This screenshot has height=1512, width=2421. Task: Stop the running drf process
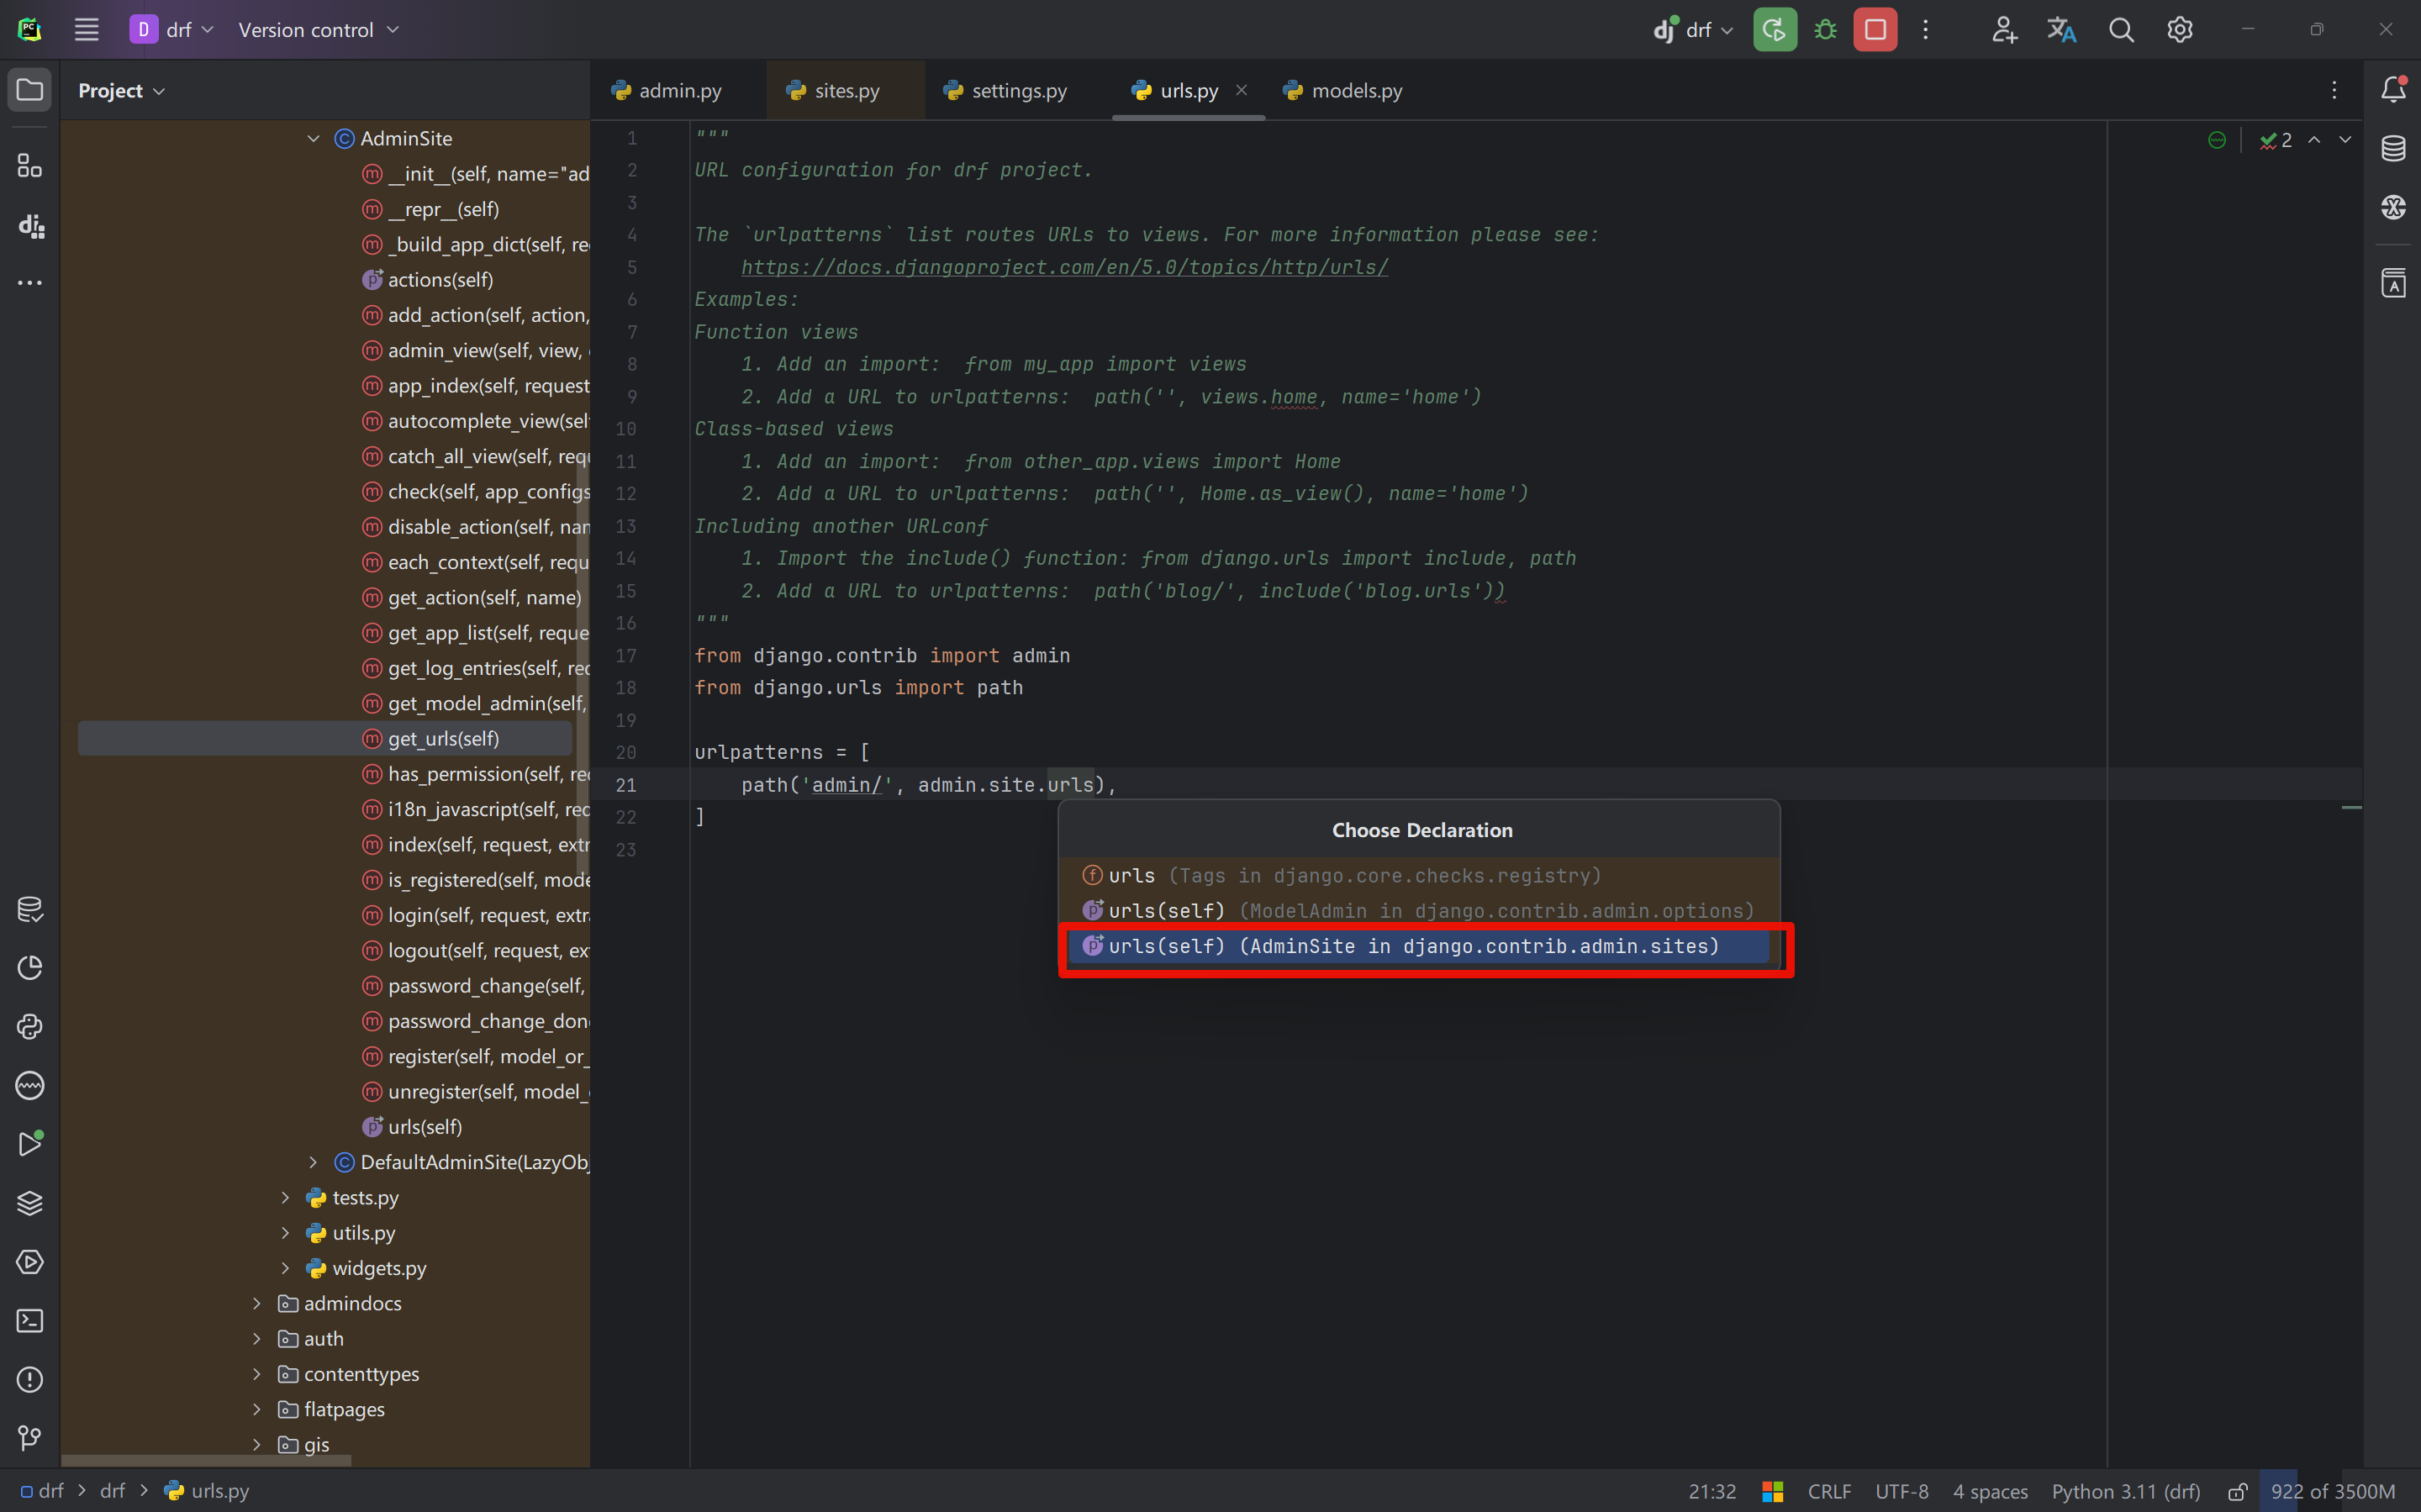(x=1875, y=30)
